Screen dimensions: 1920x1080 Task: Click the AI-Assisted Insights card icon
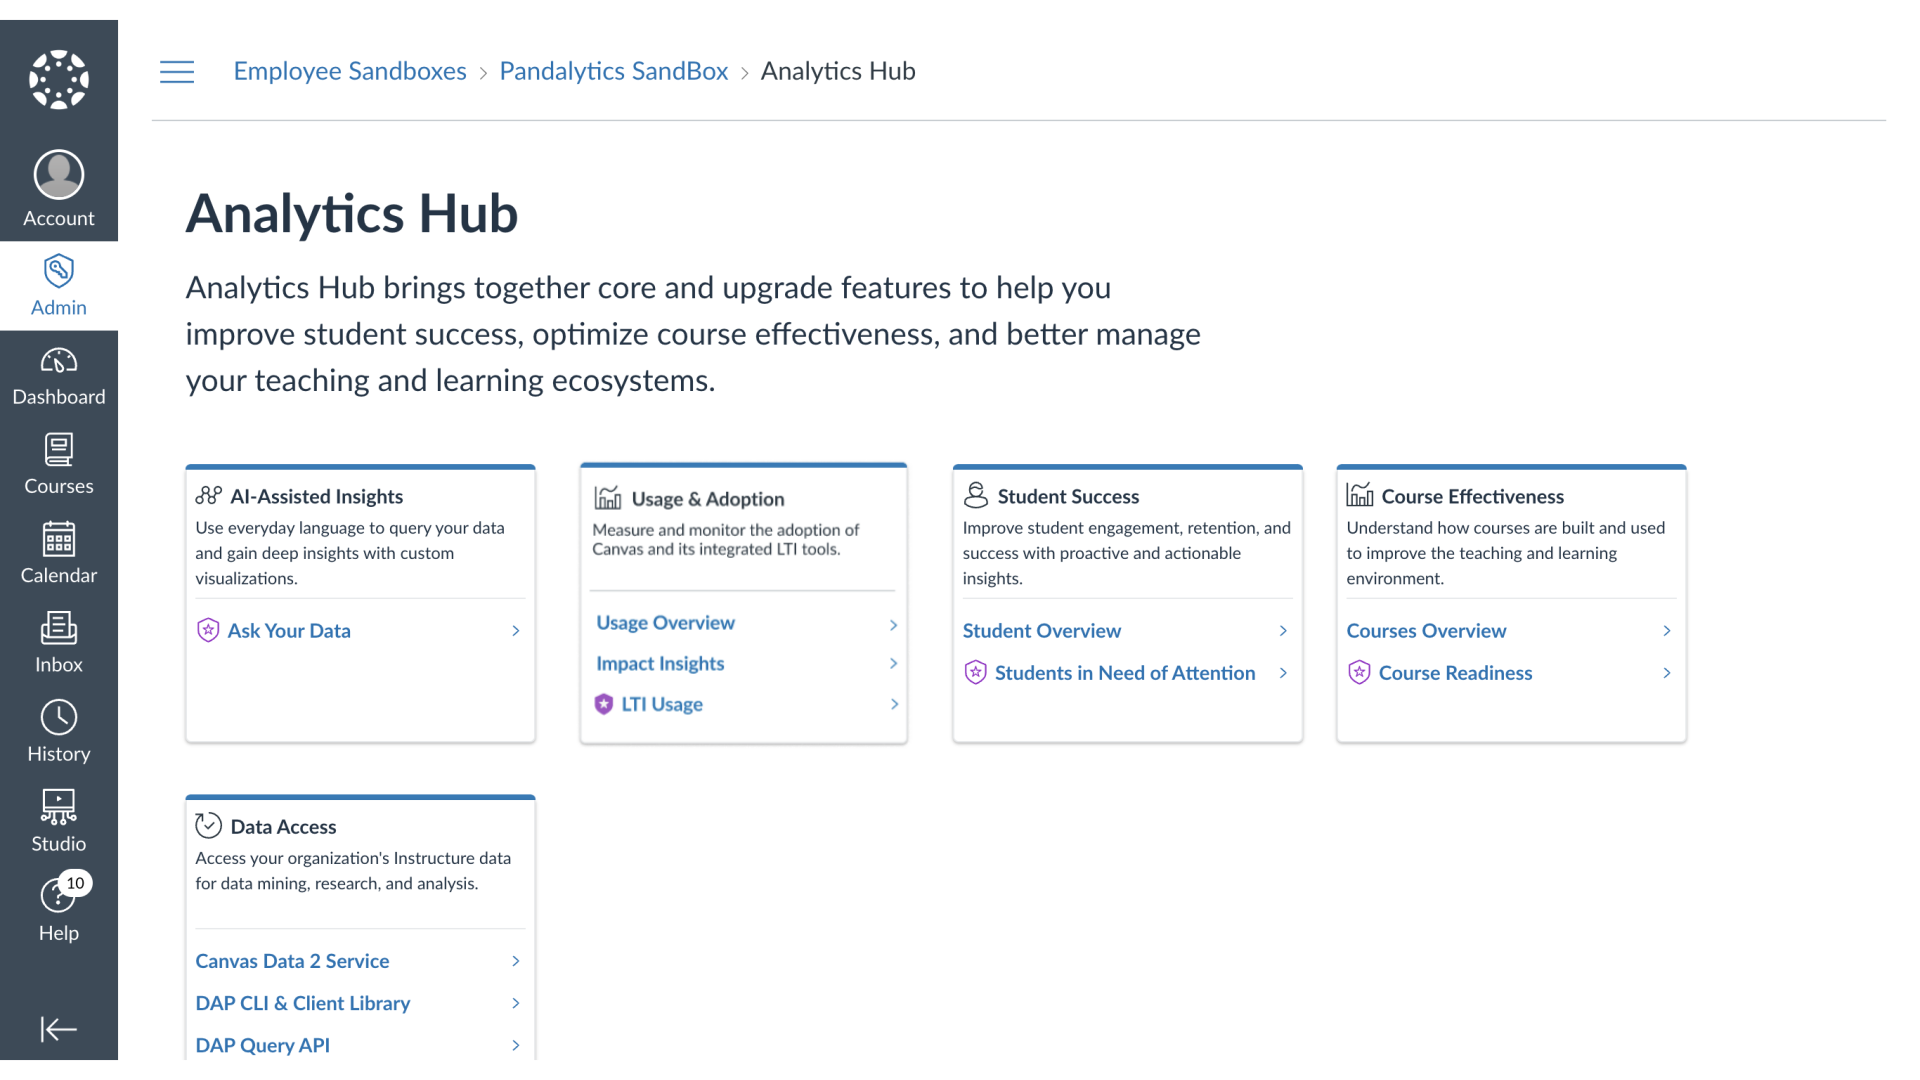(209, 495)
